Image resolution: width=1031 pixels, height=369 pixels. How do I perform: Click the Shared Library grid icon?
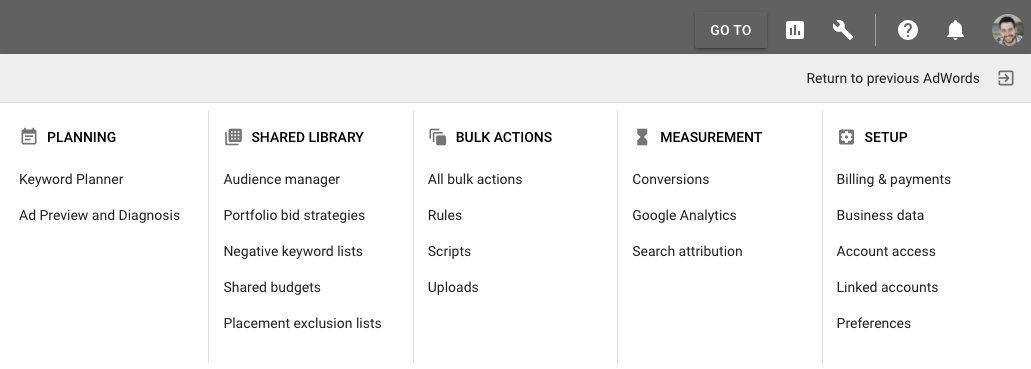coord(233,137)
